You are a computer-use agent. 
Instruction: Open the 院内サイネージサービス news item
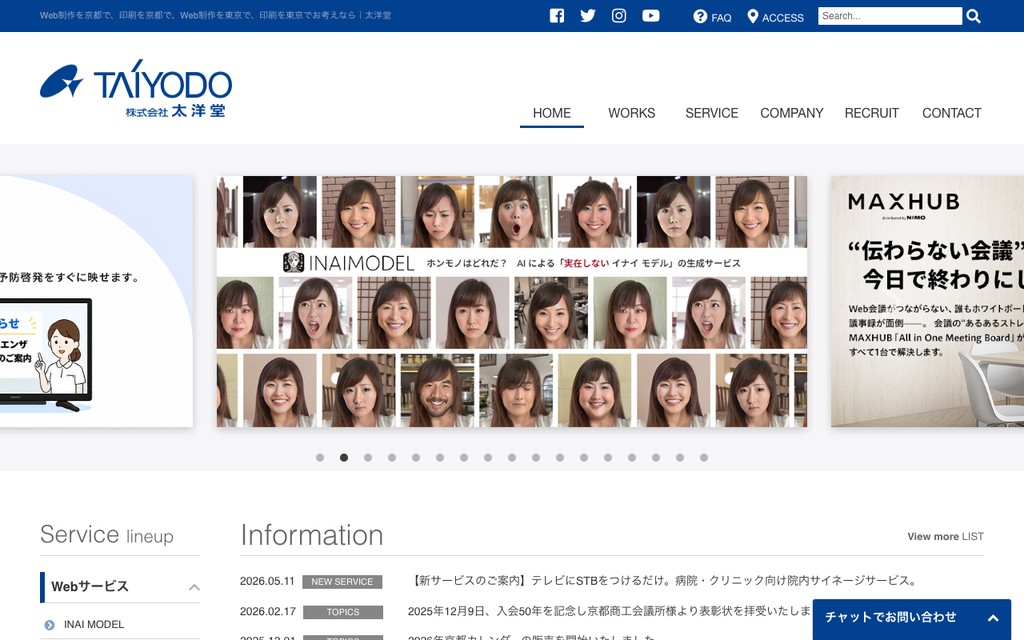664,581
